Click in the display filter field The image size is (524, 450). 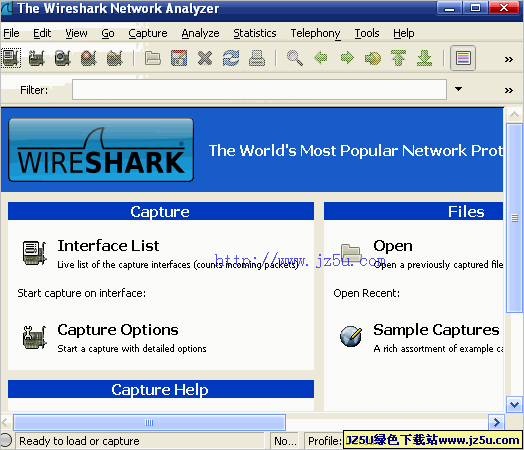[x=259, y=90]
